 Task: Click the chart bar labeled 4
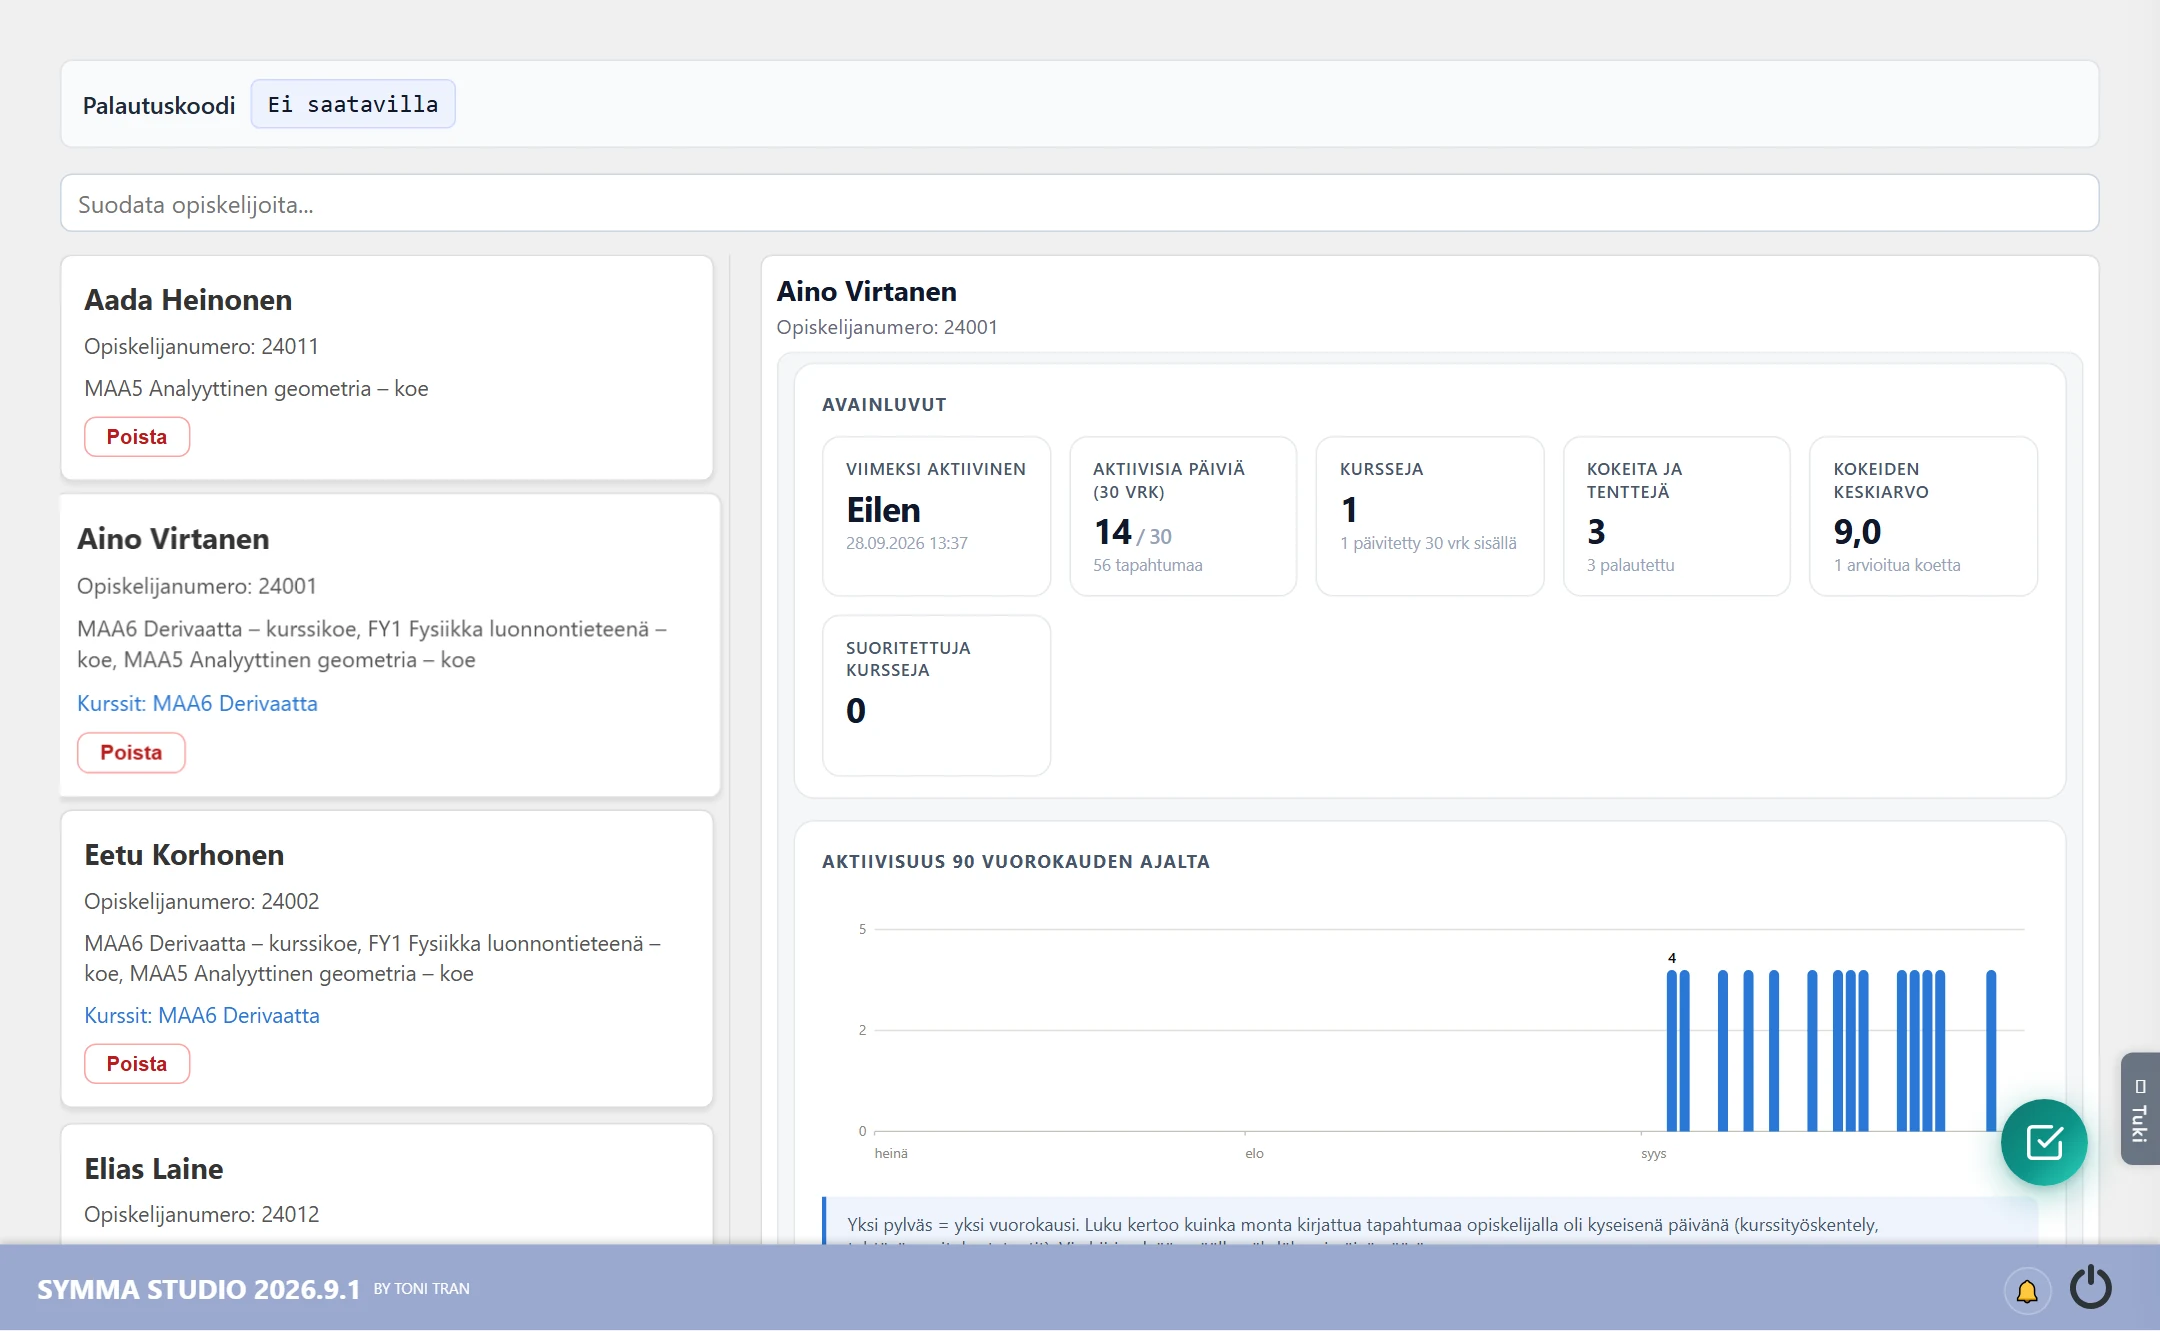(1672, 1050)
